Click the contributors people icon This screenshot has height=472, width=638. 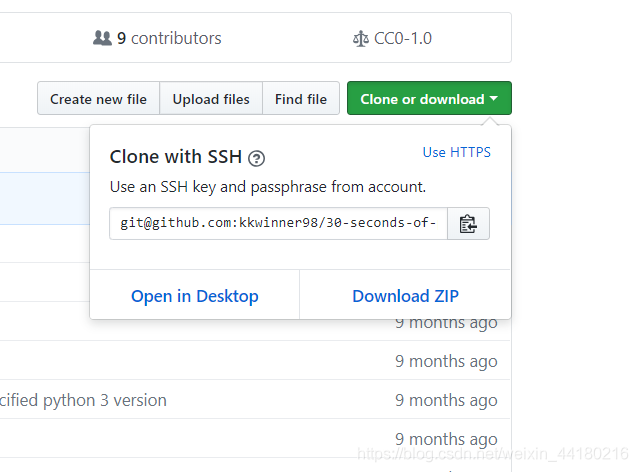102,38
